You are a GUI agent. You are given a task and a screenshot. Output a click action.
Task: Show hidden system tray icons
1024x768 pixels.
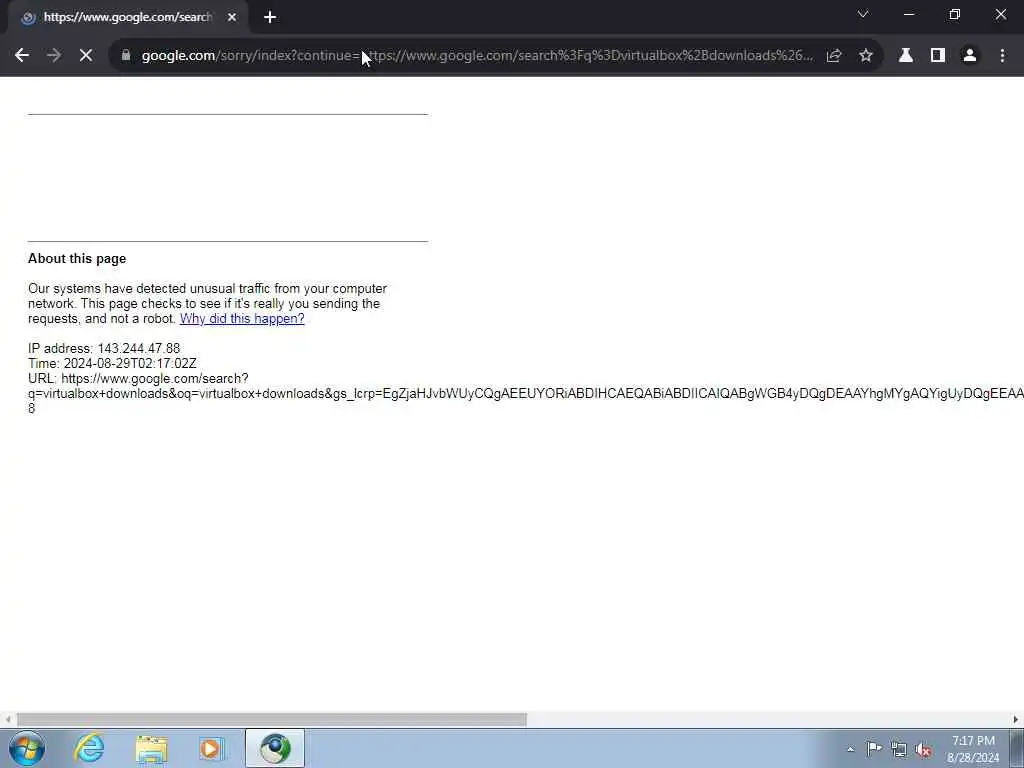850,749
